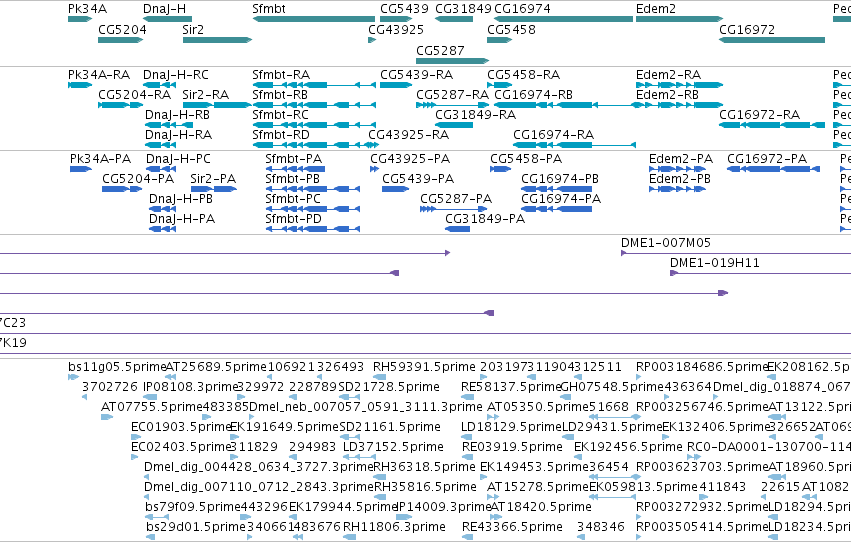Viewport: 851px width, 542px height.
Task: Click the AT18420.5prime EST label
Action: [541, 507]
